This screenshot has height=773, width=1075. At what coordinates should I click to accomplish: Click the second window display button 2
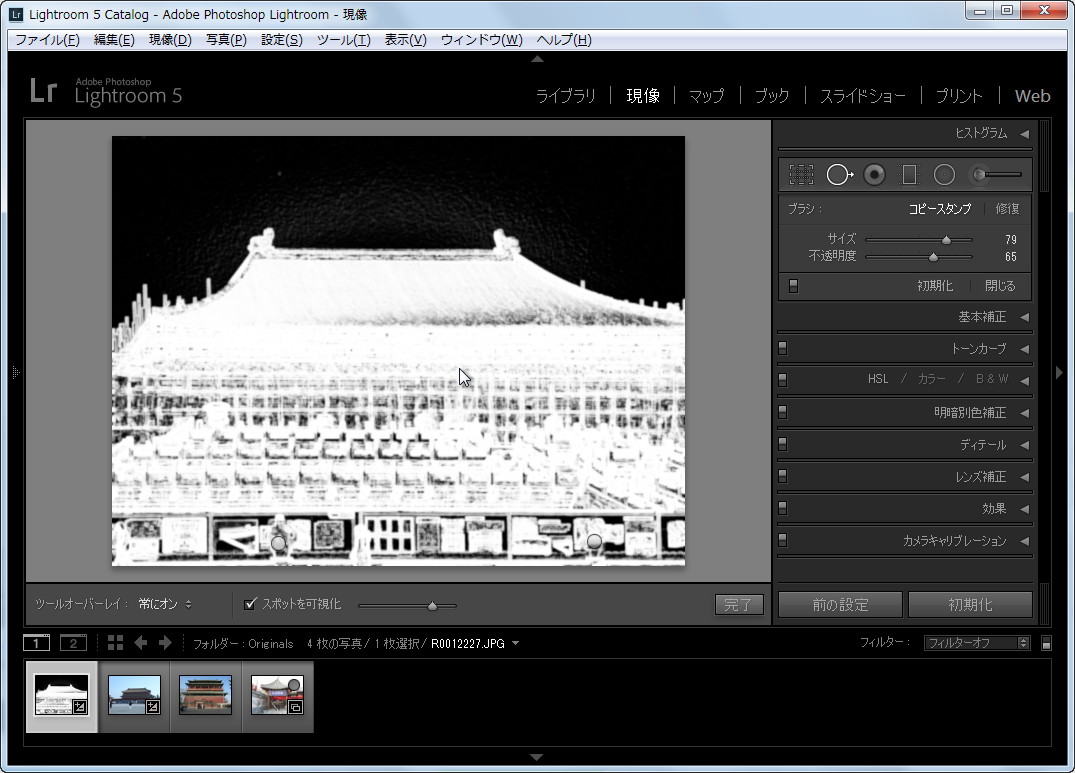(x=73, y=643)
